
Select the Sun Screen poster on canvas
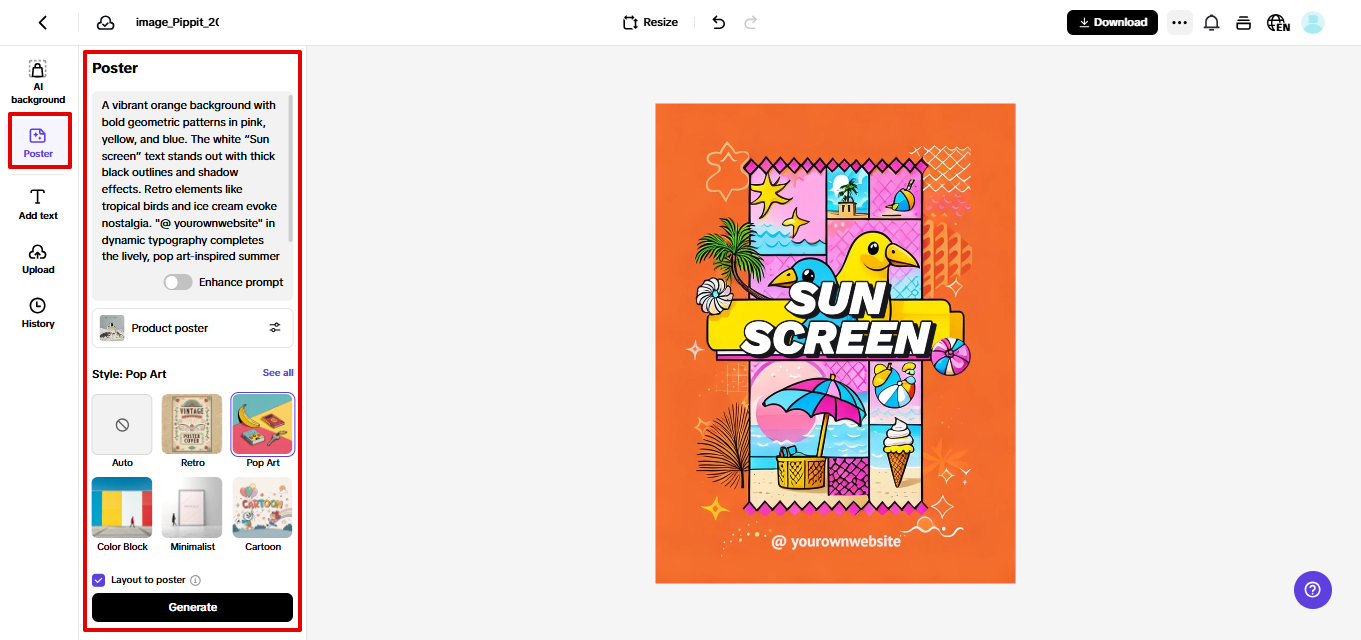(x=835, y=343)
